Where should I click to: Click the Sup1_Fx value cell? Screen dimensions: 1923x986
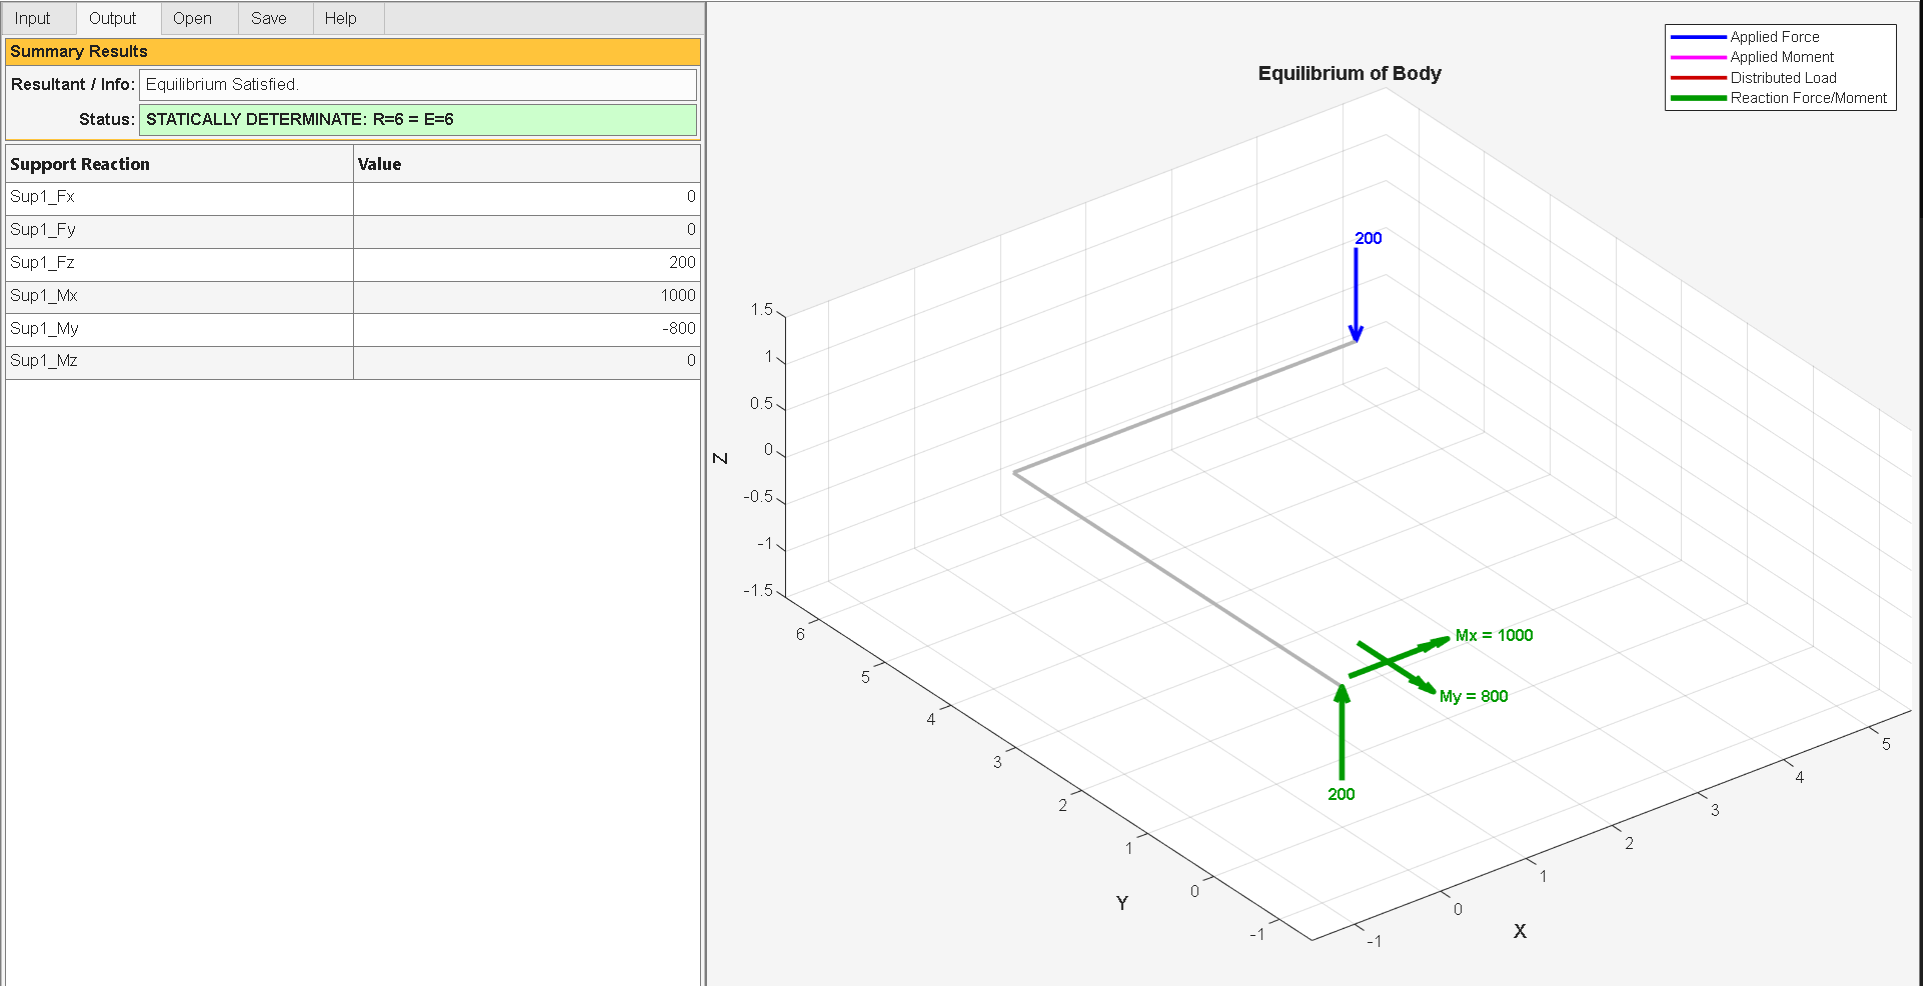click(x=527, y=197)
